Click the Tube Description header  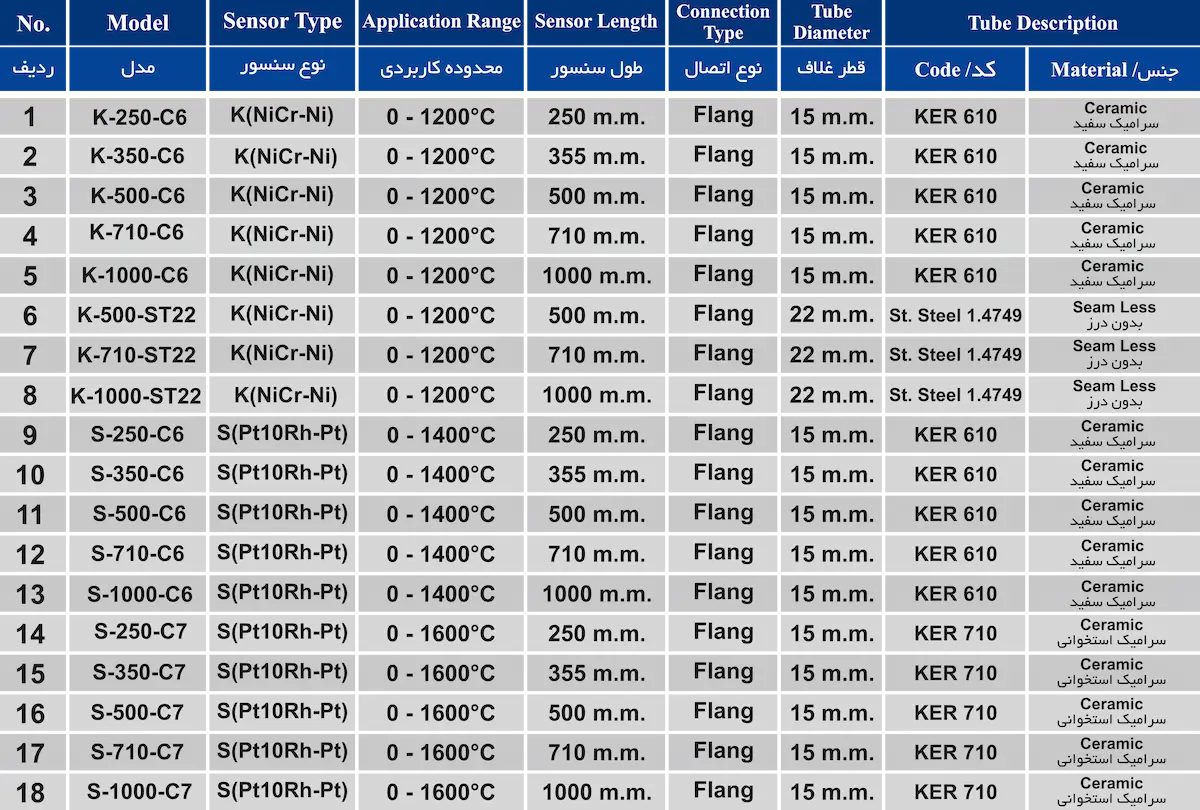point(1042,23)
